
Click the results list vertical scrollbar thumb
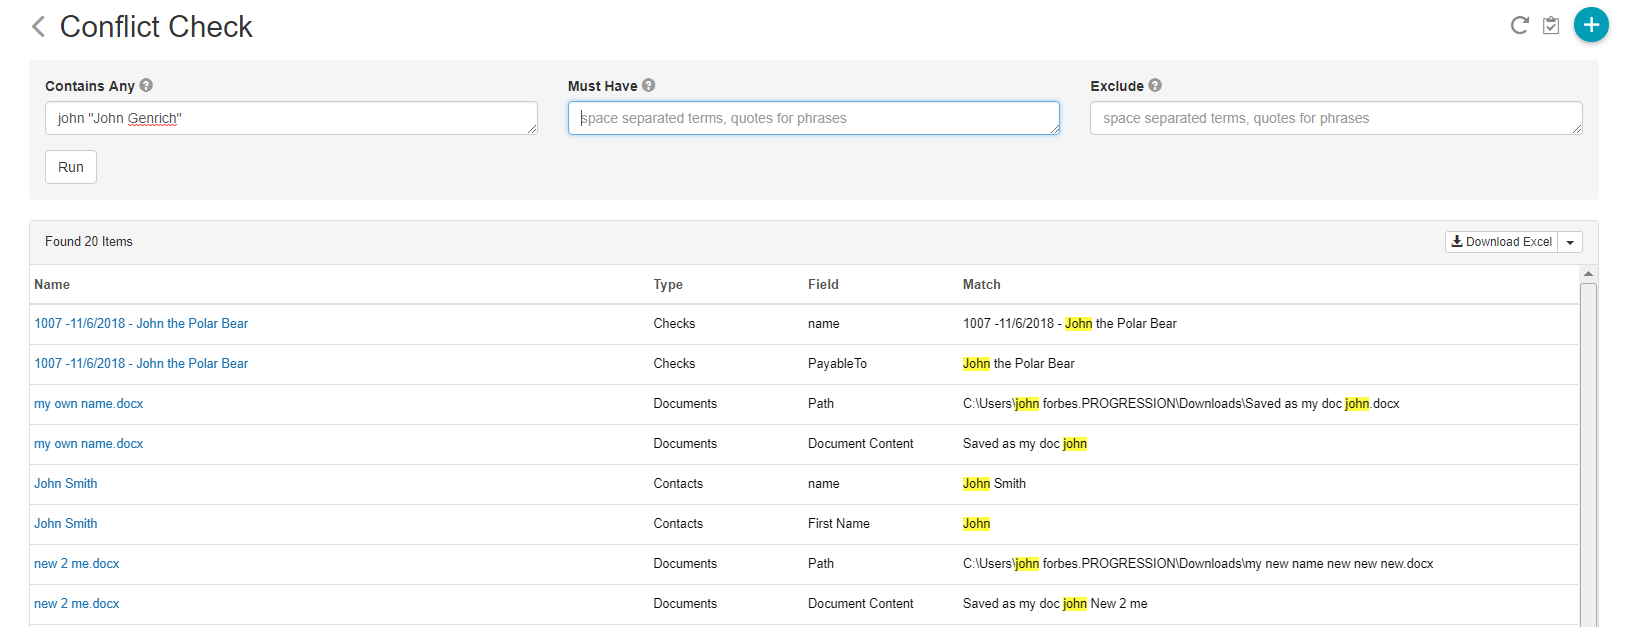pos(1588,455)
